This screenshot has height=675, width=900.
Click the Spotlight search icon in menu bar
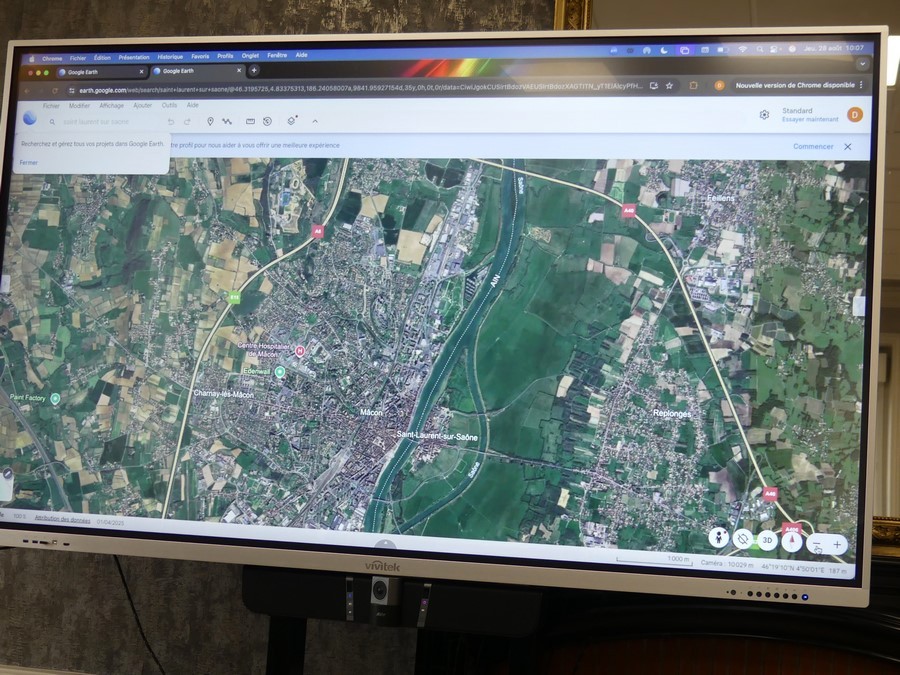[760, 50]
